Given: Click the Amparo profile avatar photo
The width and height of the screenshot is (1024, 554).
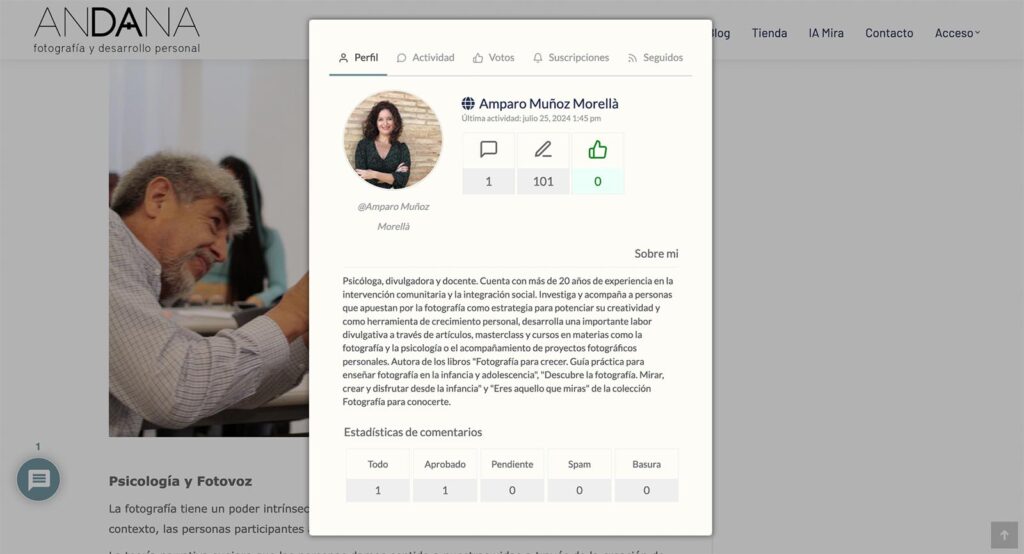Looking at the screenshot, I should [x=393, y=140].
